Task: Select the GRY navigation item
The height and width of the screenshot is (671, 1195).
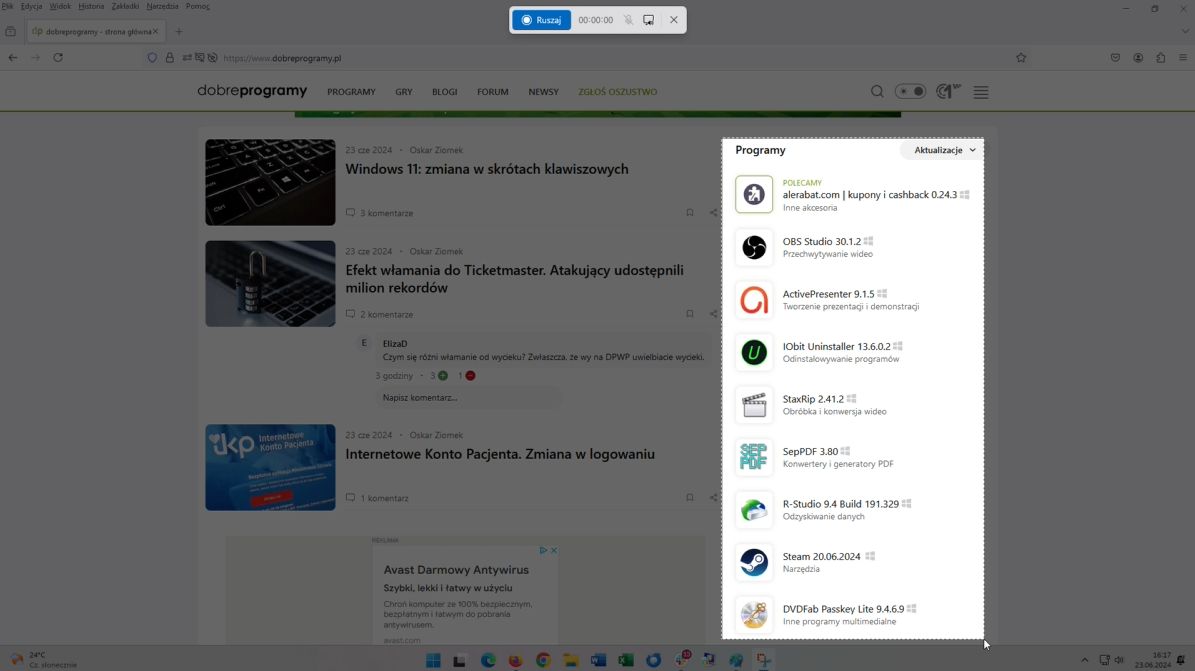Action: coord(403,91)
